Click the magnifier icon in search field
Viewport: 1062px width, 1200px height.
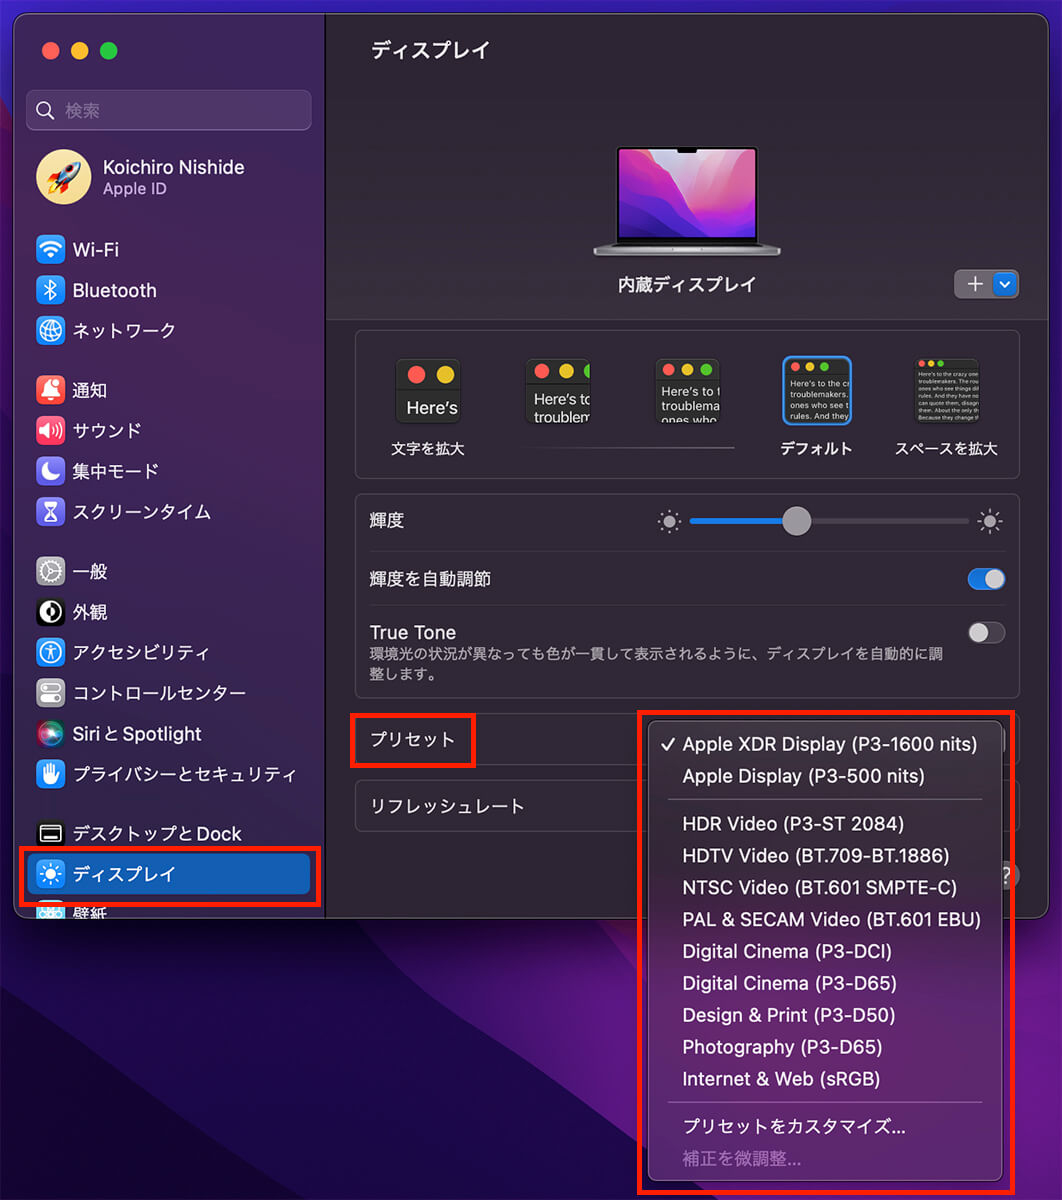click(45, 111)
